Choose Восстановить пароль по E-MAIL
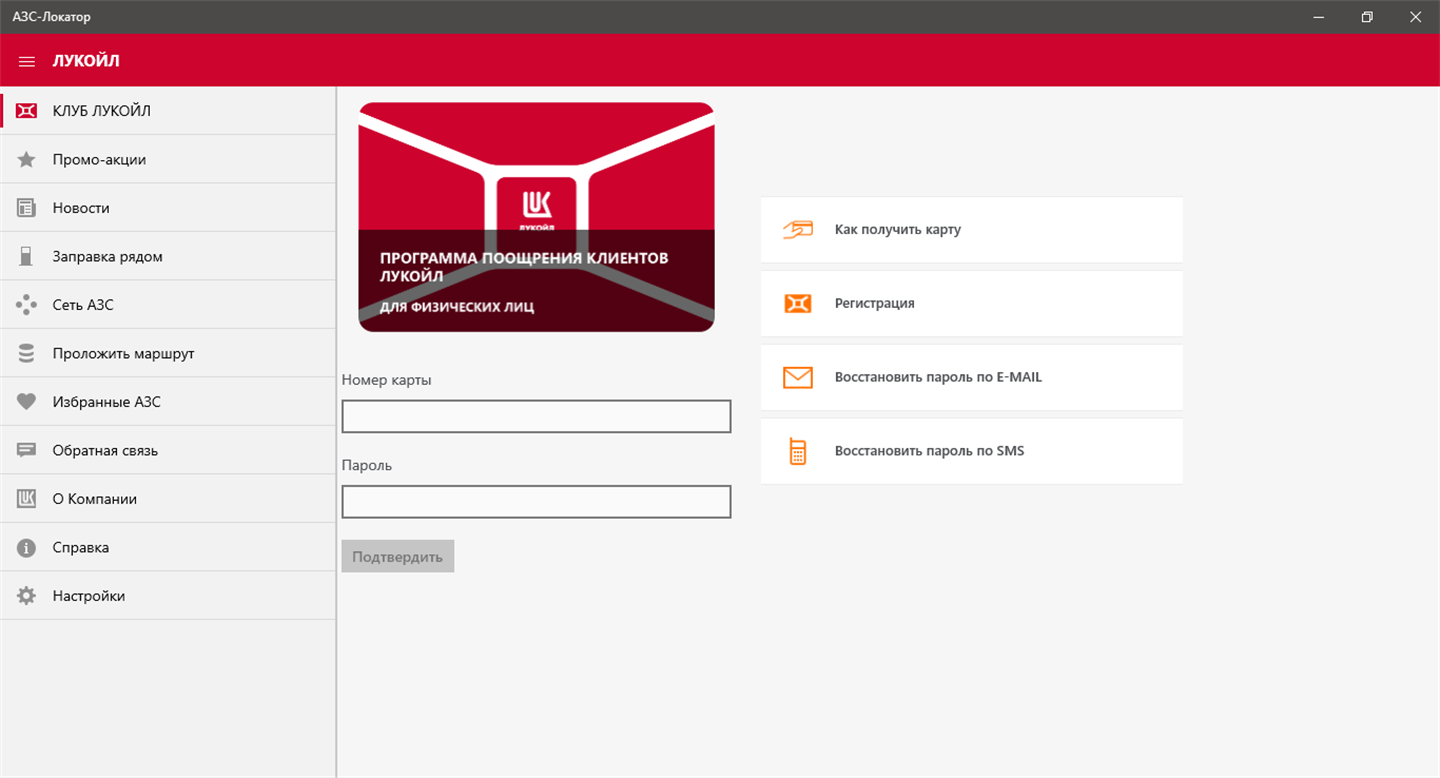1440x778 pixels. [972, 377]
